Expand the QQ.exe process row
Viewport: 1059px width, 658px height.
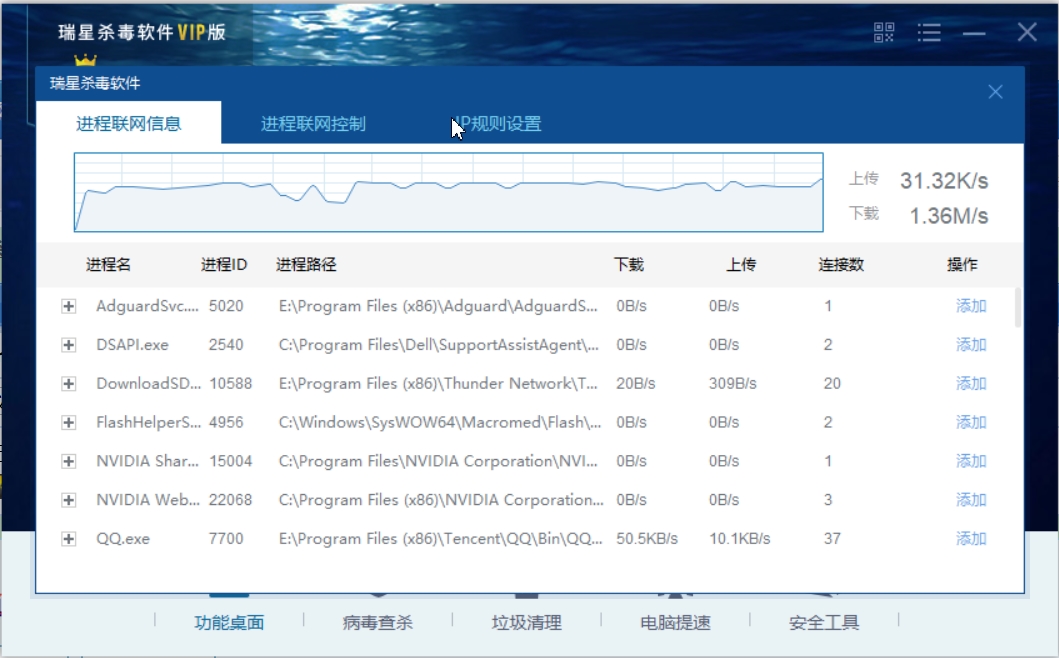coord(69,539)
